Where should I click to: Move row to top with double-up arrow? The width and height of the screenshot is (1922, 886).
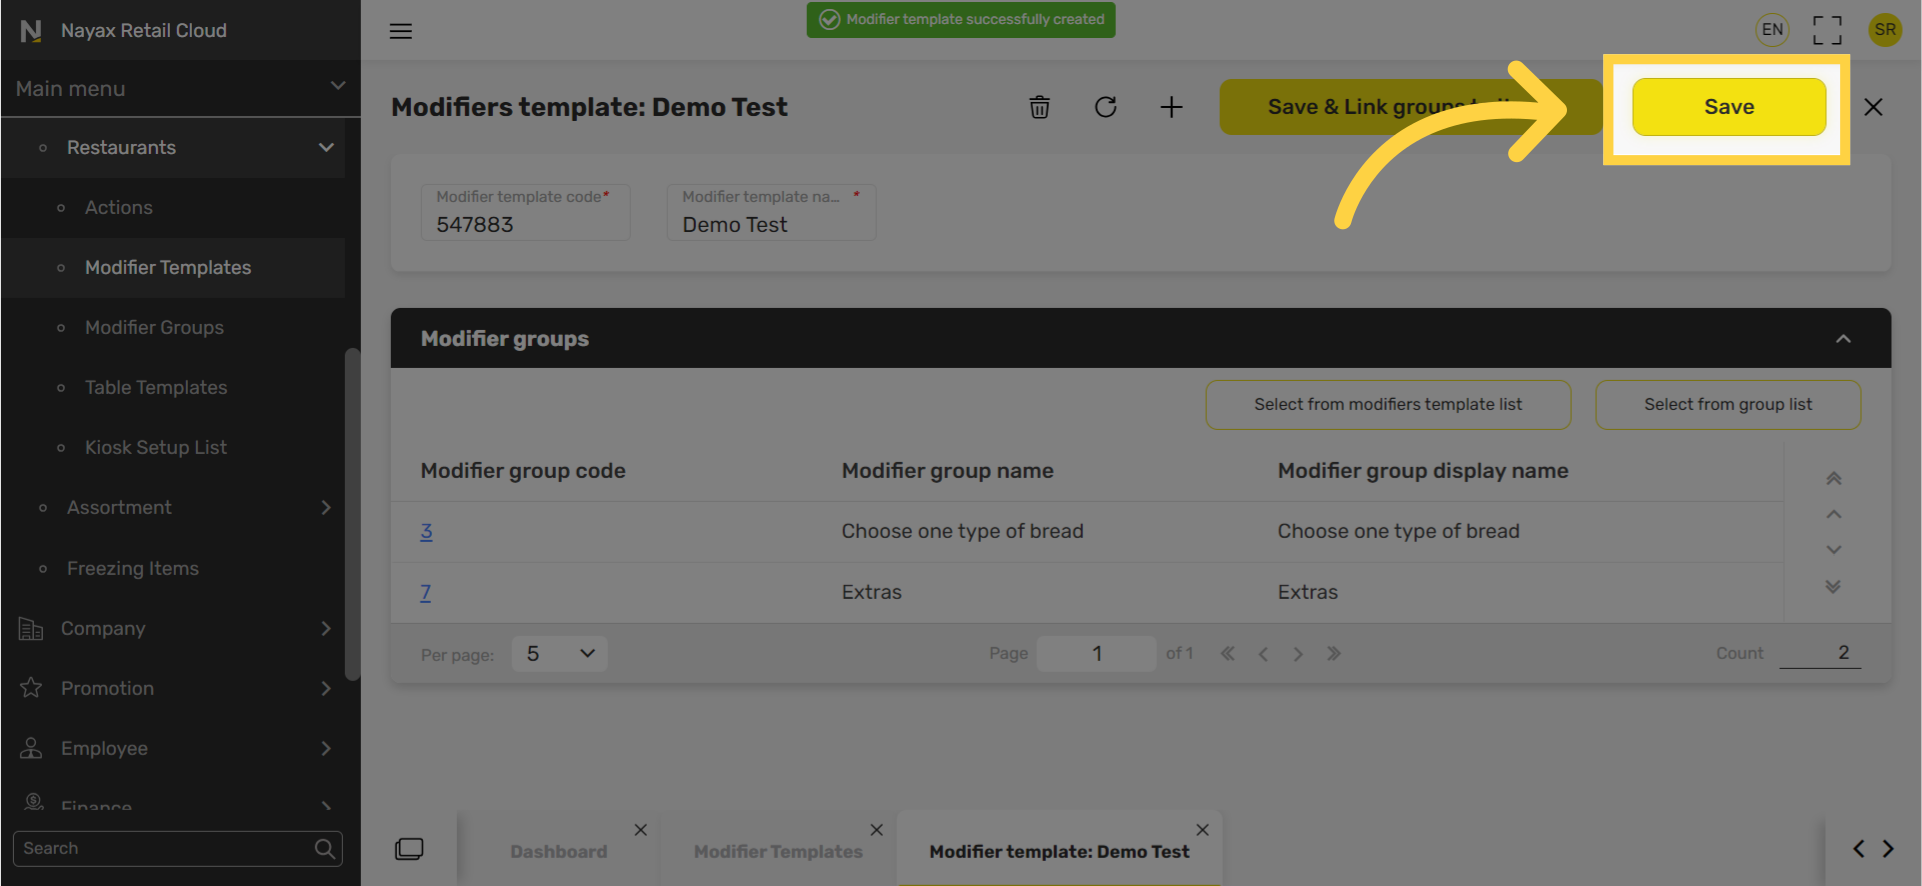click(x=1833, y=478)
